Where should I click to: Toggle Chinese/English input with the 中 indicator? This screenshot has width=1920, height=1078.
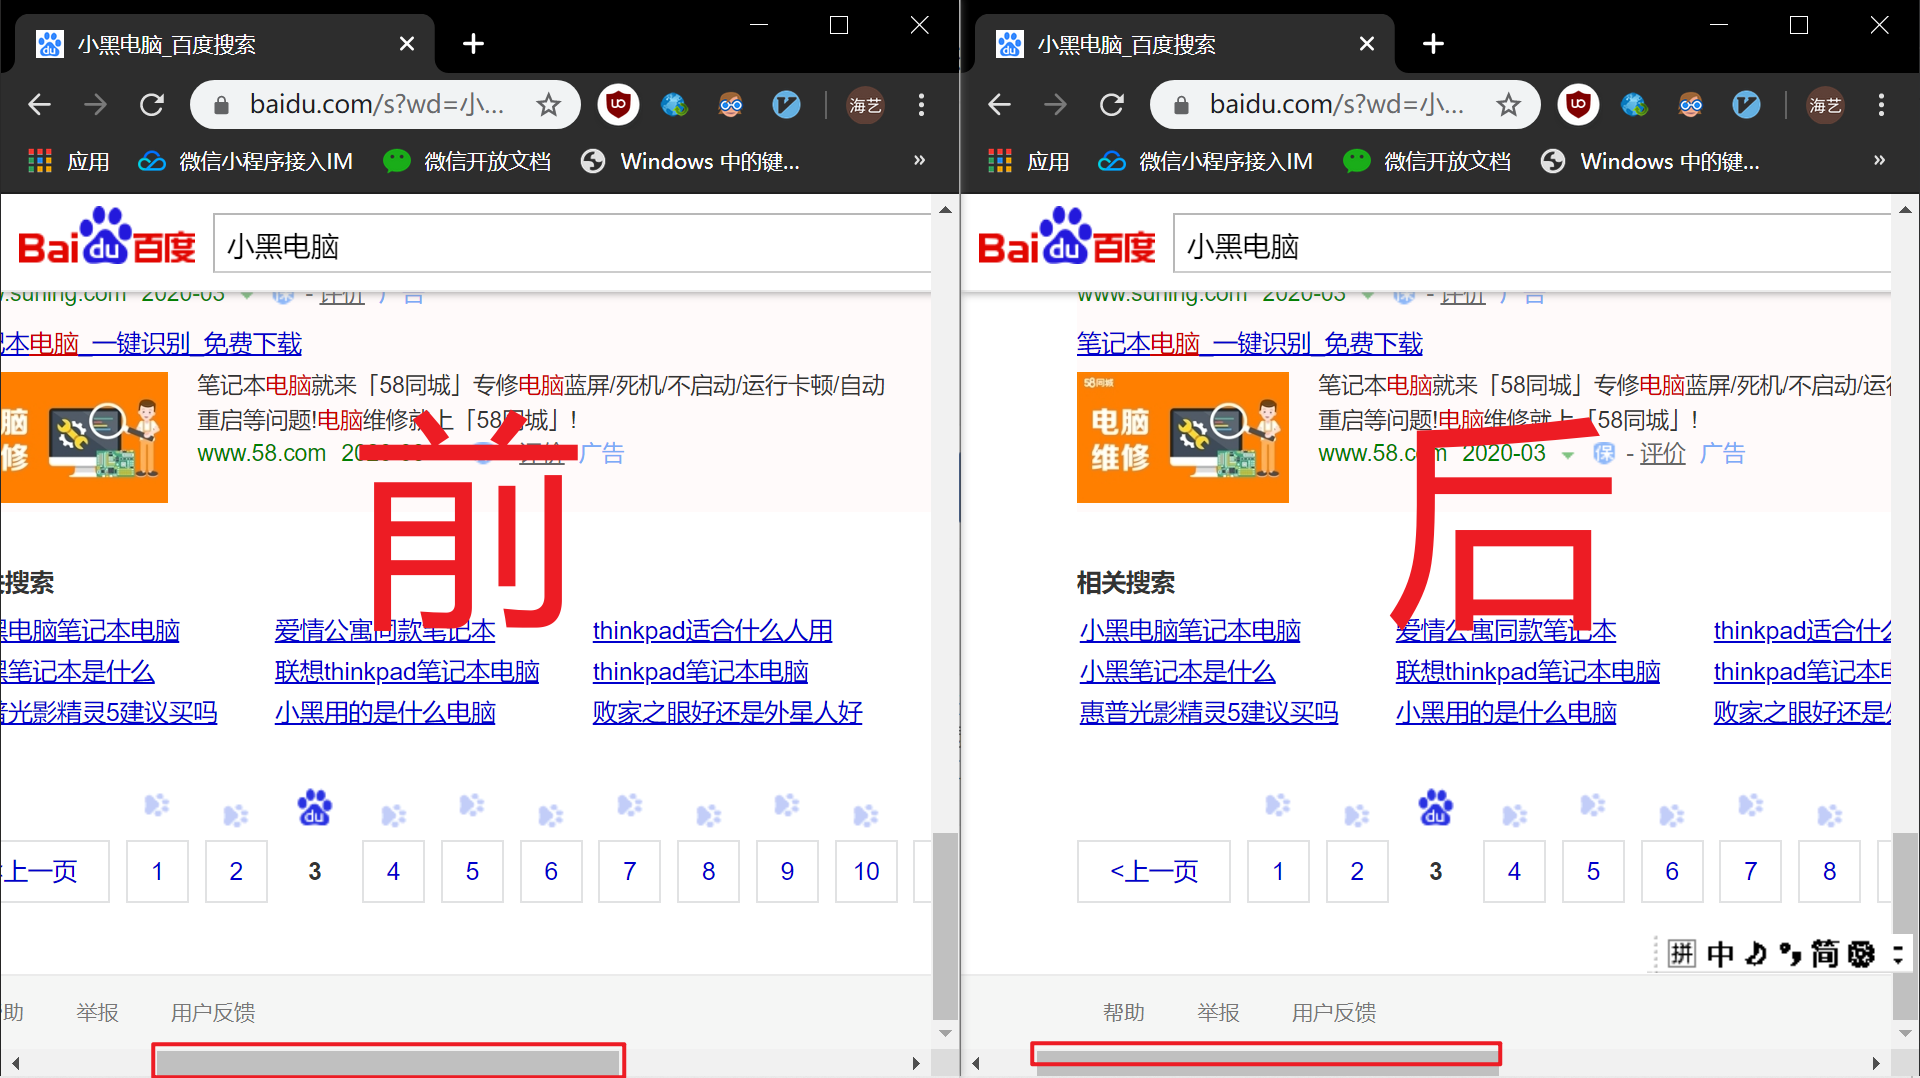pyautogui.click(x=1721, y=953)
